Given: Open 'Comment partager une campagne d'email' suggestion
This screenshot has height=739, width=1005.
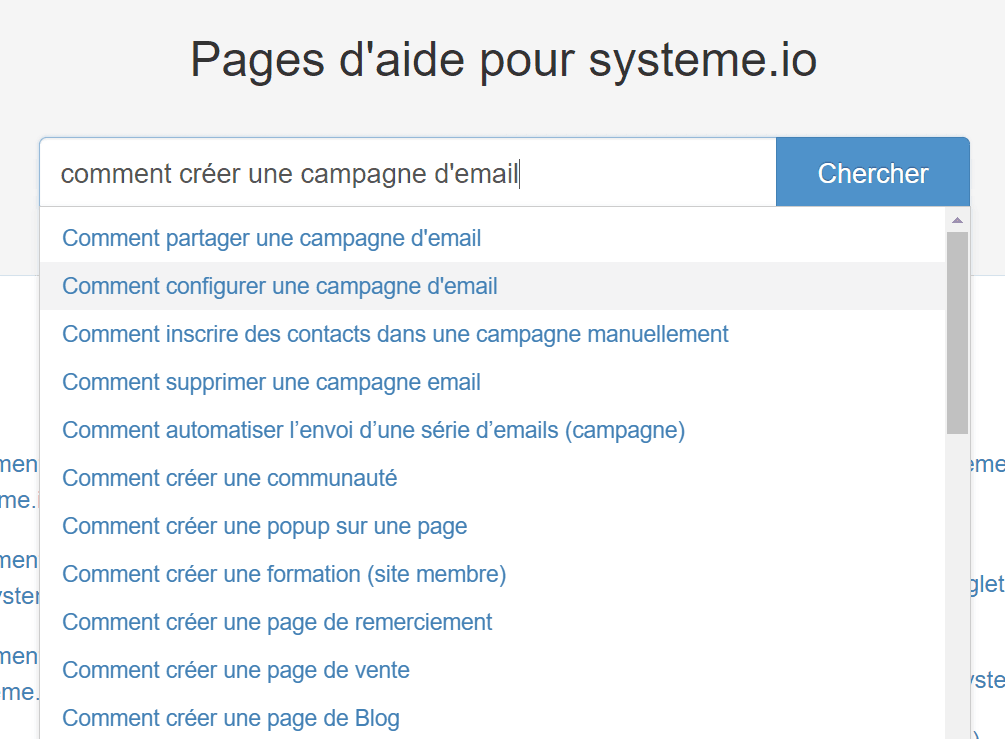Looking at the screenshot, I should (492, 238).
